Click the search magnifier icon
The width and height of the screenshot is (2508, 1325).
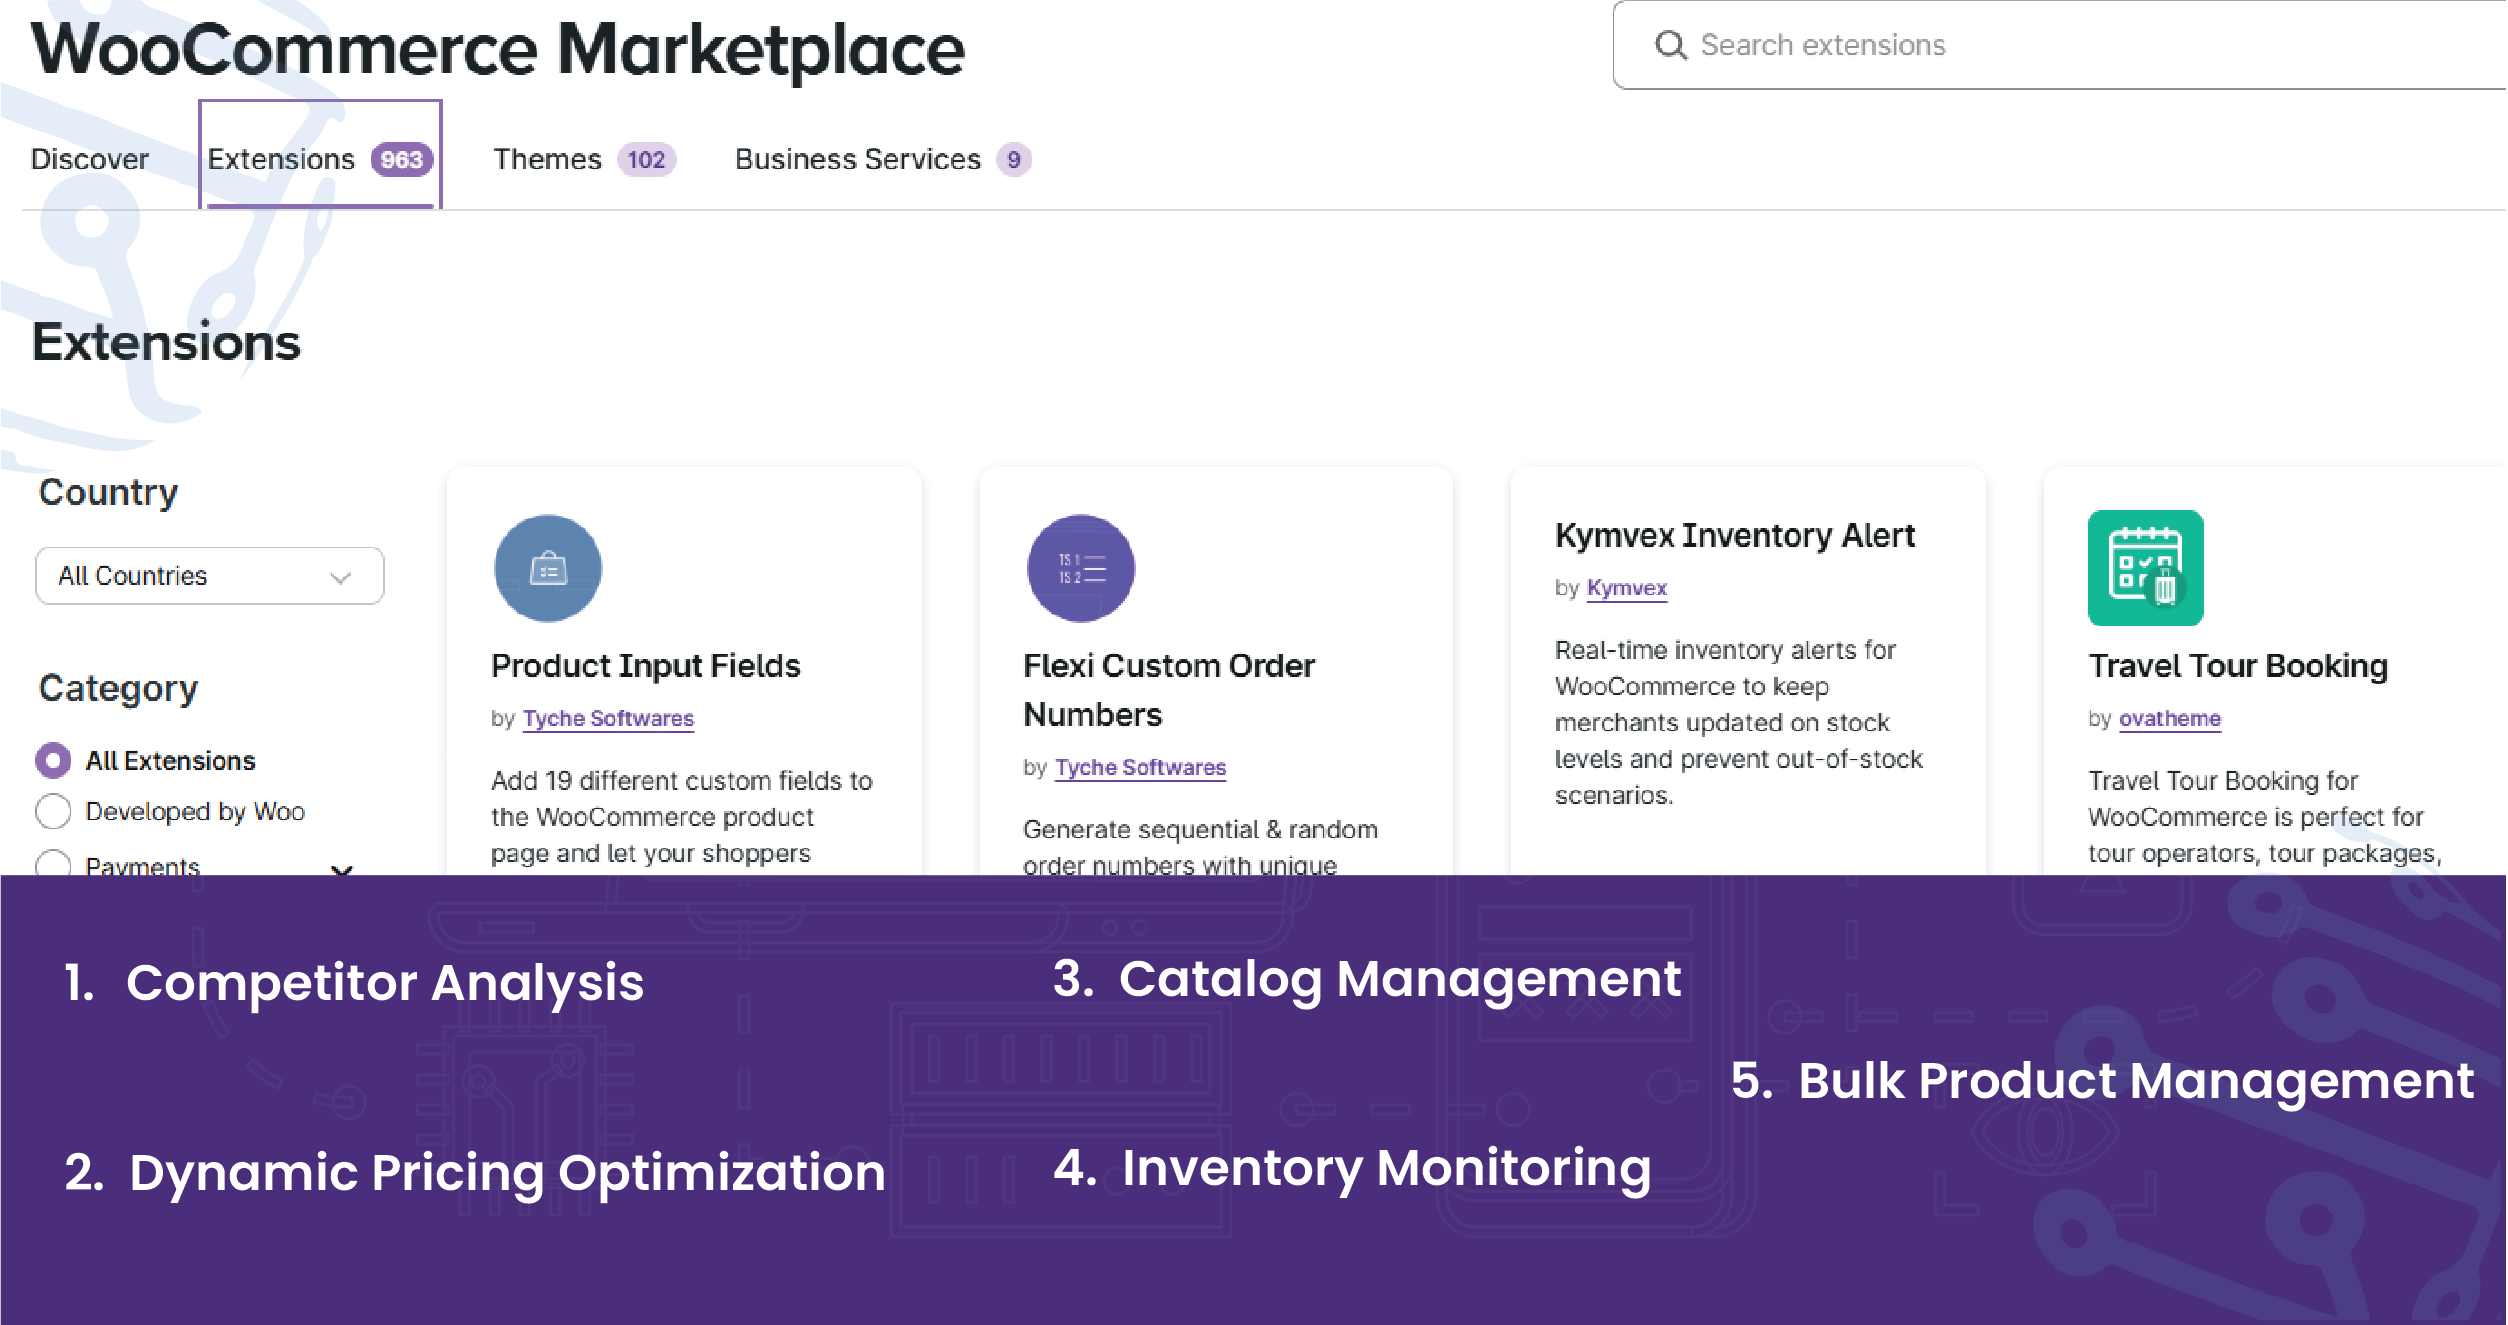[x=1670, y=45]
